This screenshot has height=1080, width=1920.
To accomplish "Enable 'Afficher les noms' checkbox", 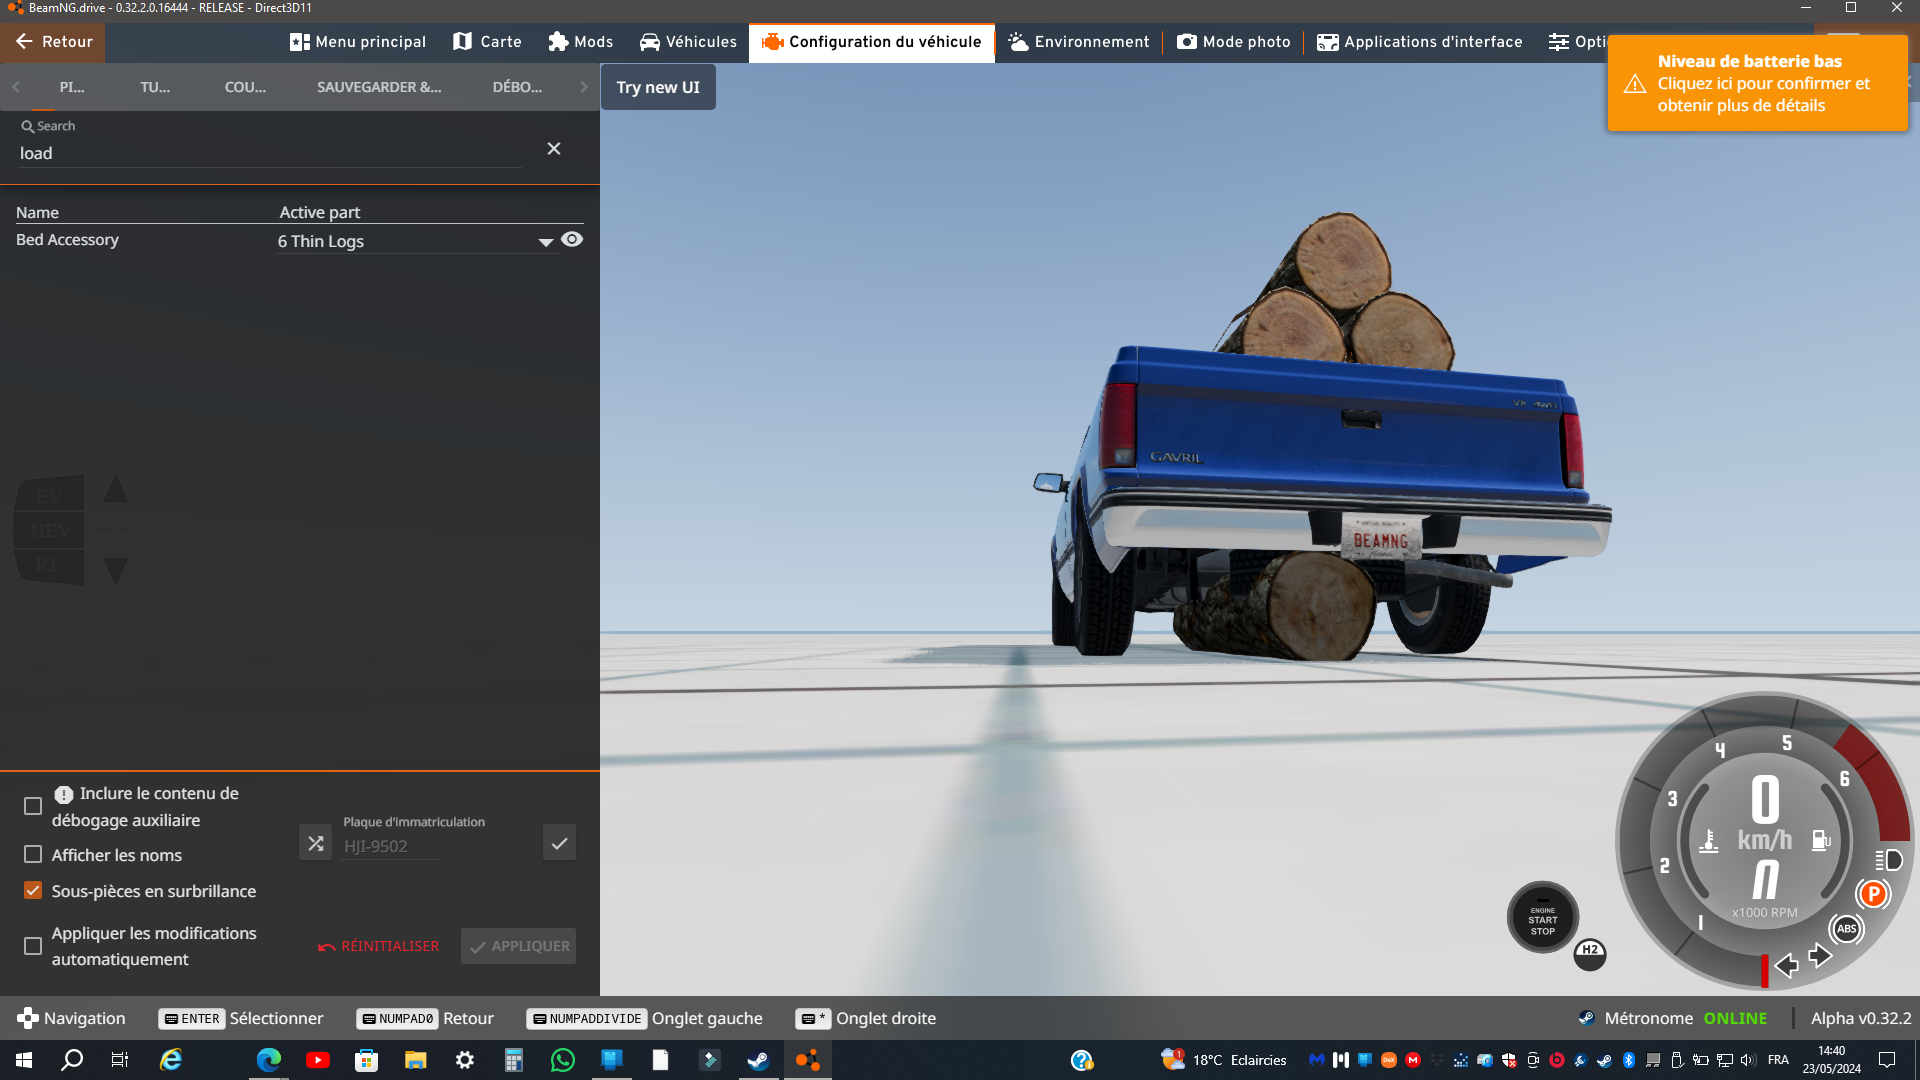I will 33,855.
